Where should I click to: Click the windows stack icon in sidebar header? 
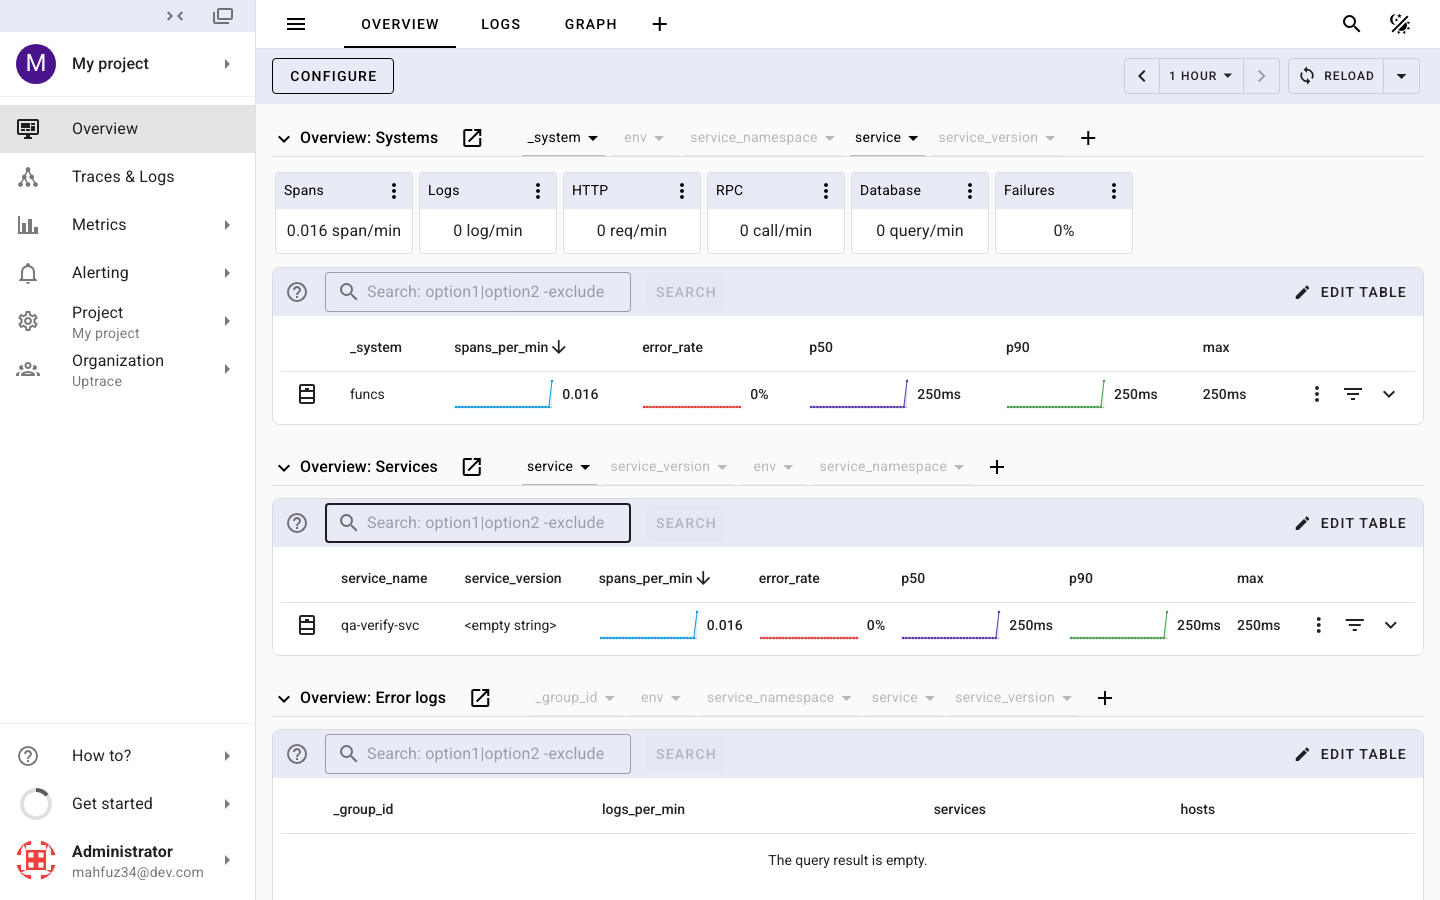[223, 16]
